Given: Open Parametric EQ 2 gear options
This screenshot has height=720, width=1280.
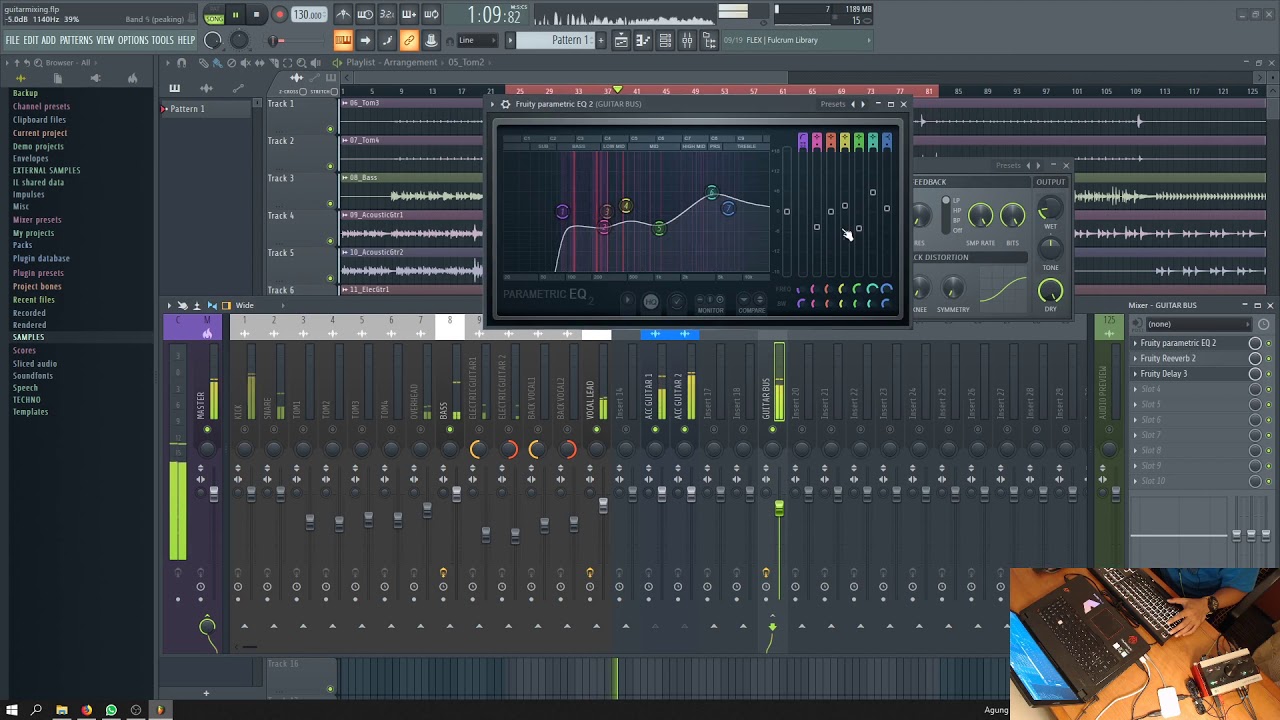Looking at the screenshot, I should tap(505, 104).
